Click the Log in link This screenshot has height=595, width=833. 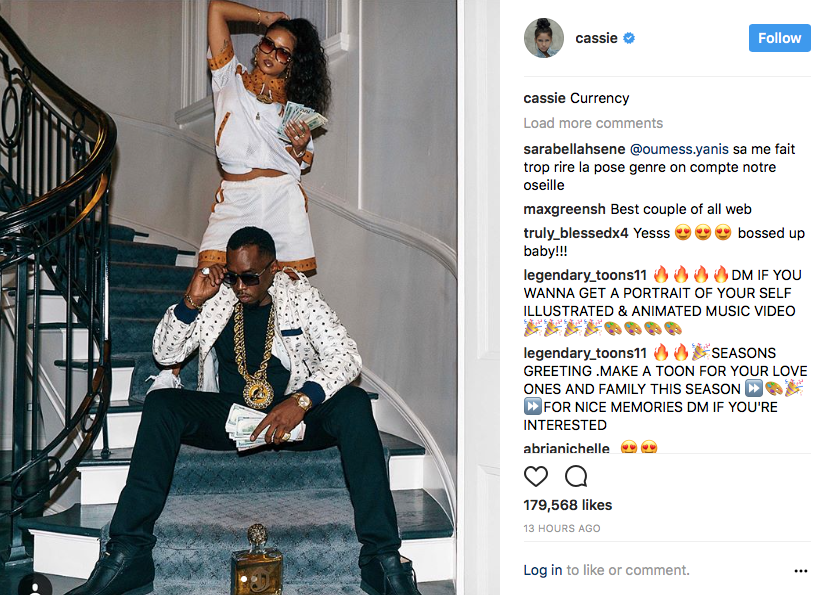(x=542, y=570)
